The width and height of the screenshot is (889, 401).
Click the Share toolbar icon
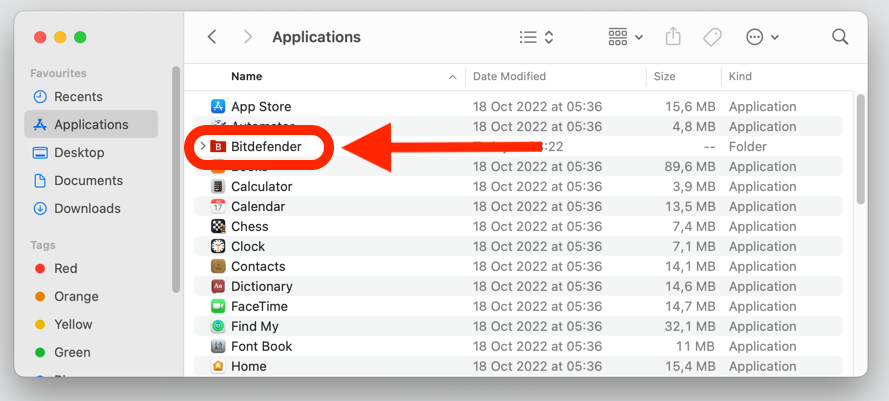tap(672, 37)
